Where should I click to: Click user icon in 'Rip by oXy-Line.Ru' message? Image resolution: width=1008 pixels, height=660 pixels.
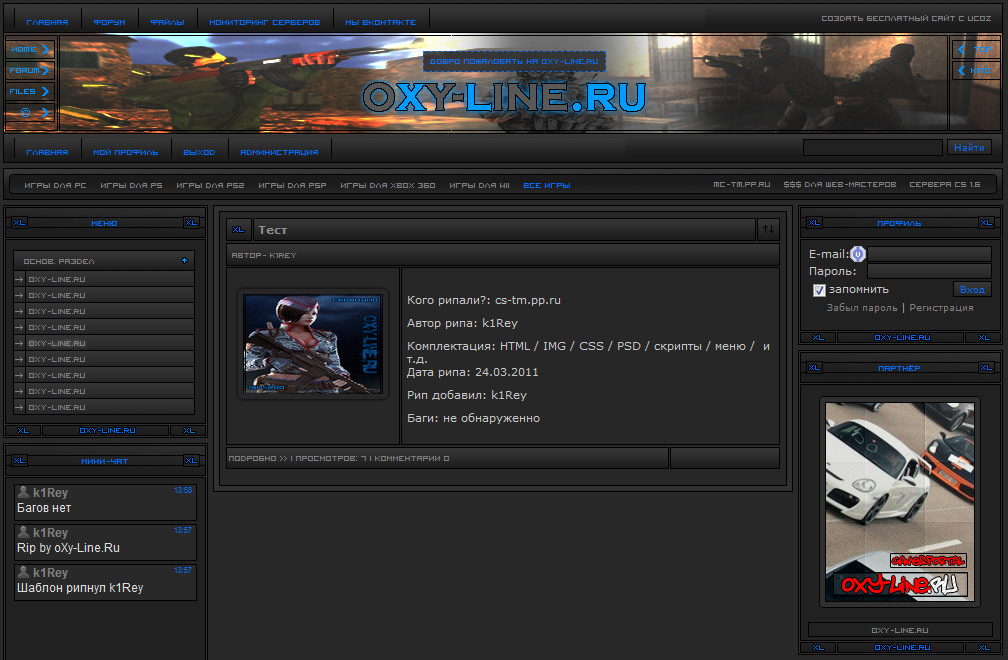pyautogui.click(x=23, y=532)
